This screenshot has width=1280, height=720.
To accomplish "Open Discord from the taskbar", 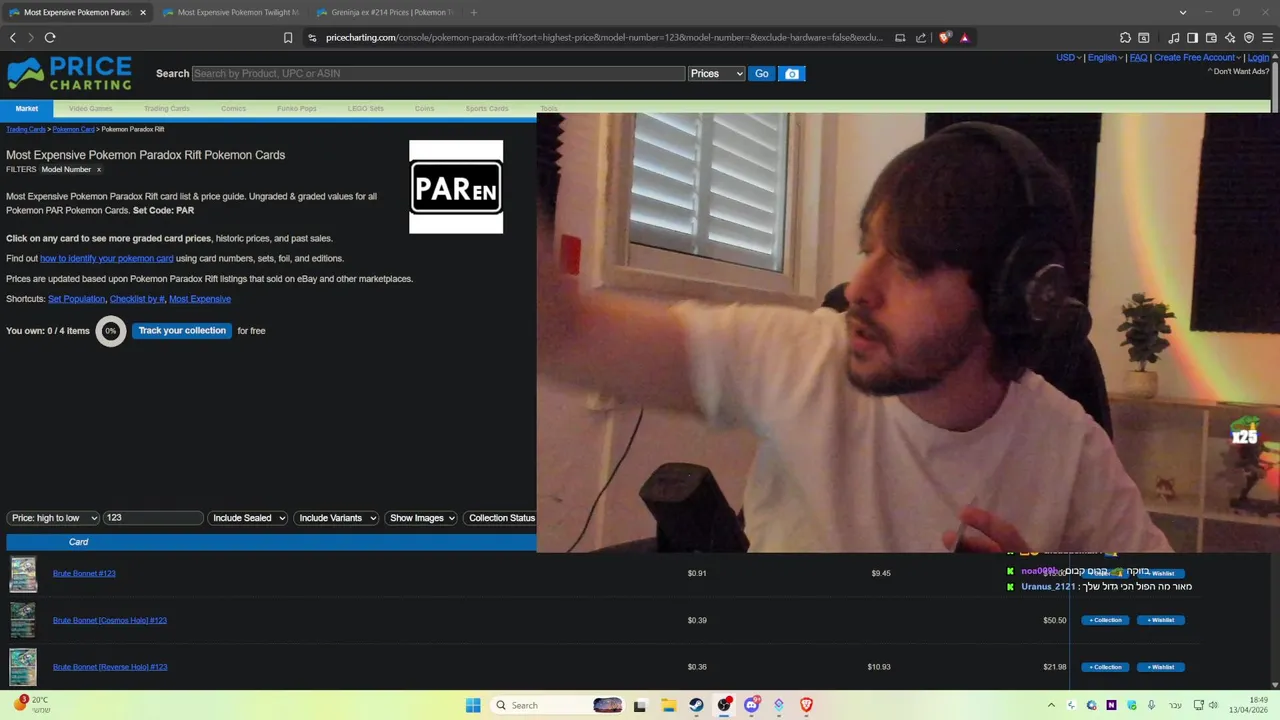I will point(752,705).
